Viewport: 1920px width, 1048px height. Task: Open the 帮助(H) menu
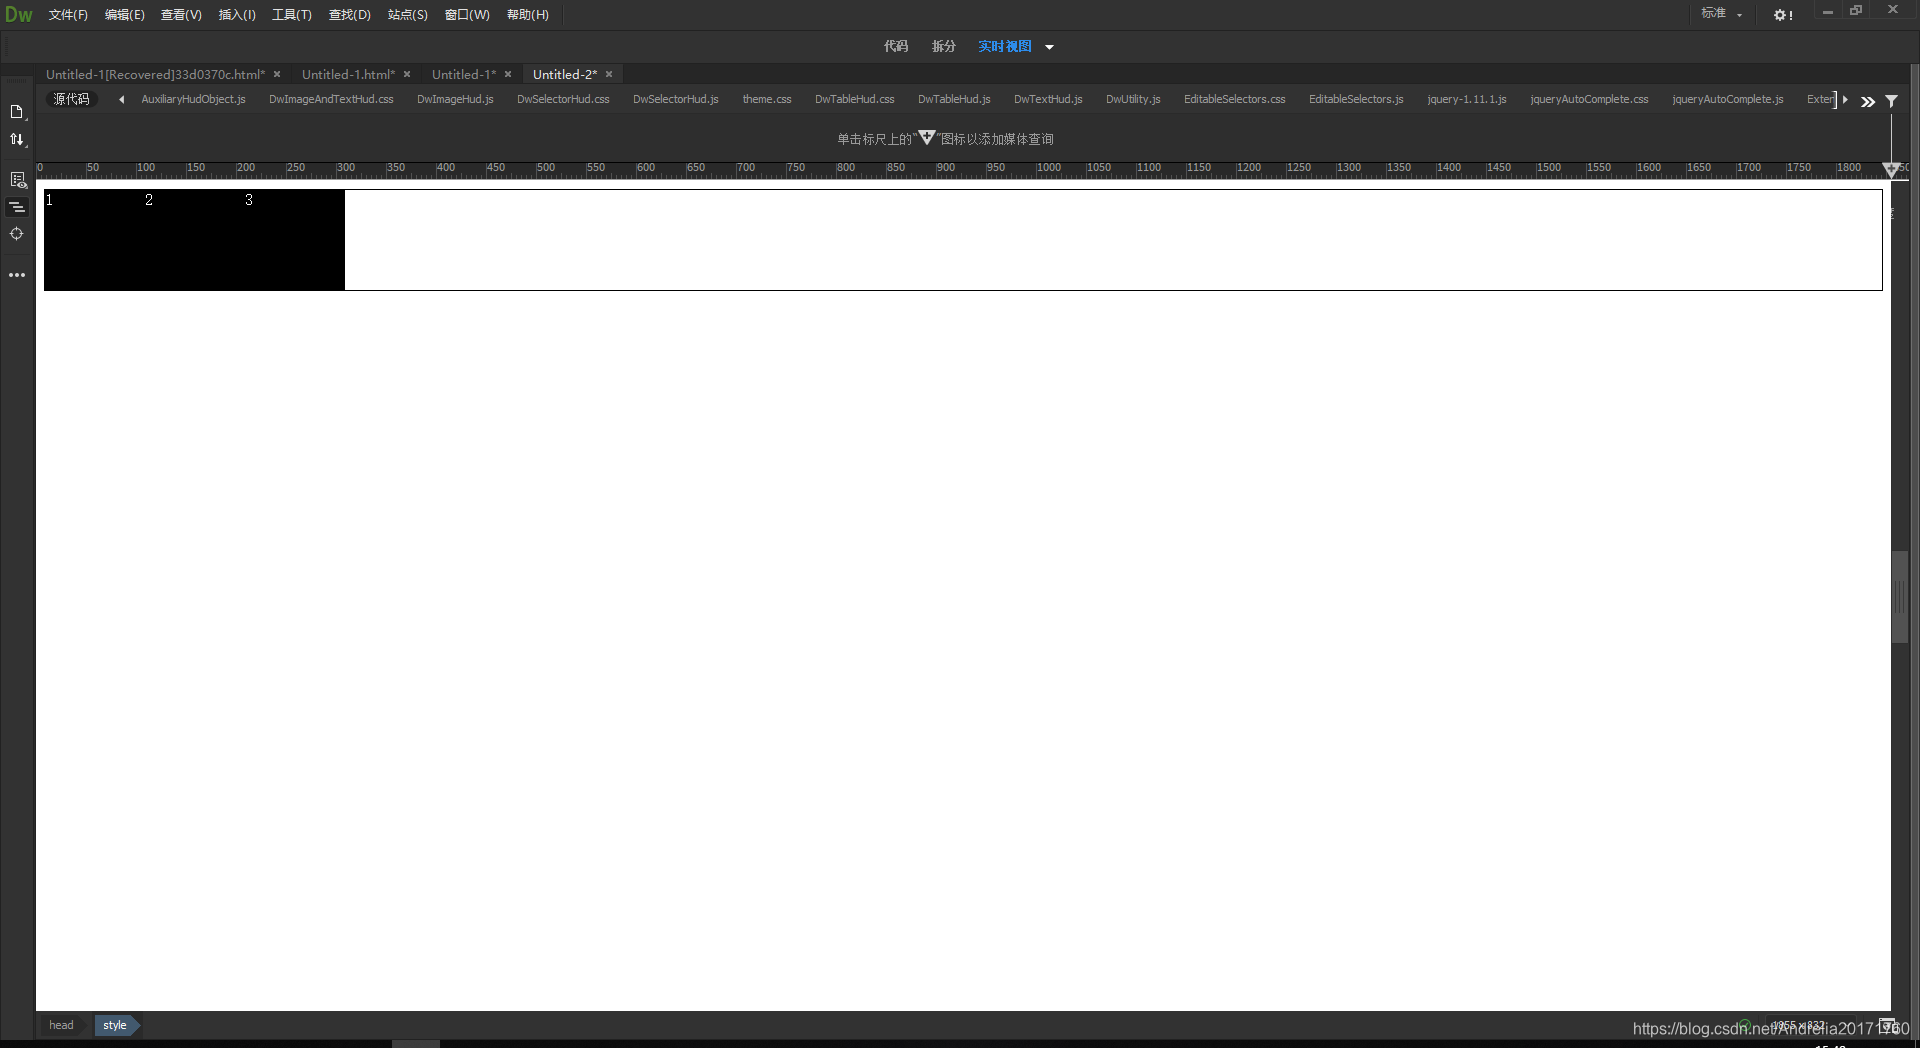[x=528, y=15]
